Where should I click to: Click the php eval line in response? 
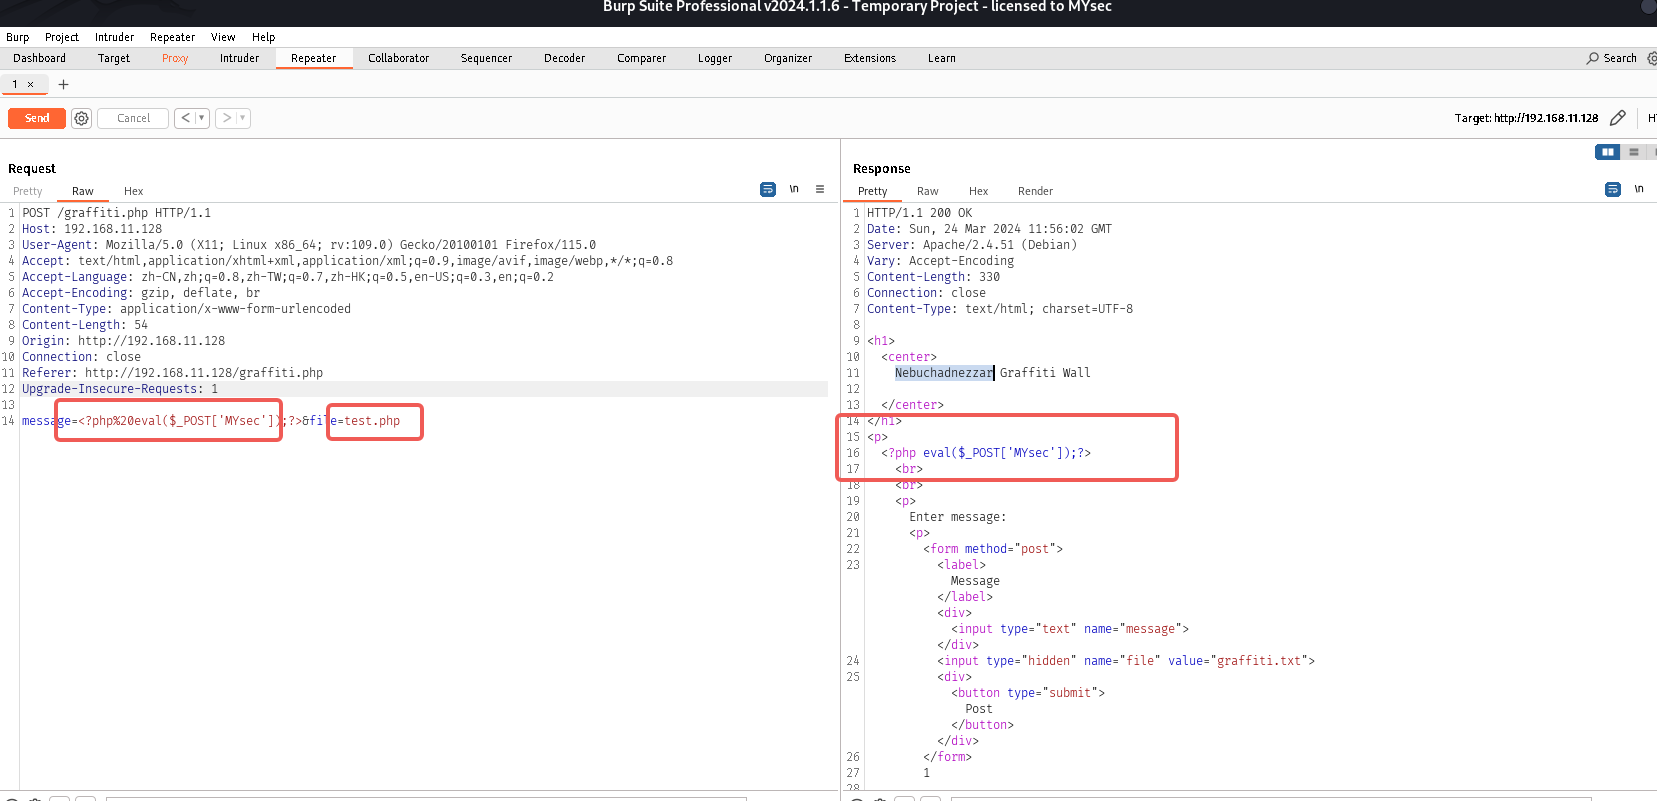(986, 453)
